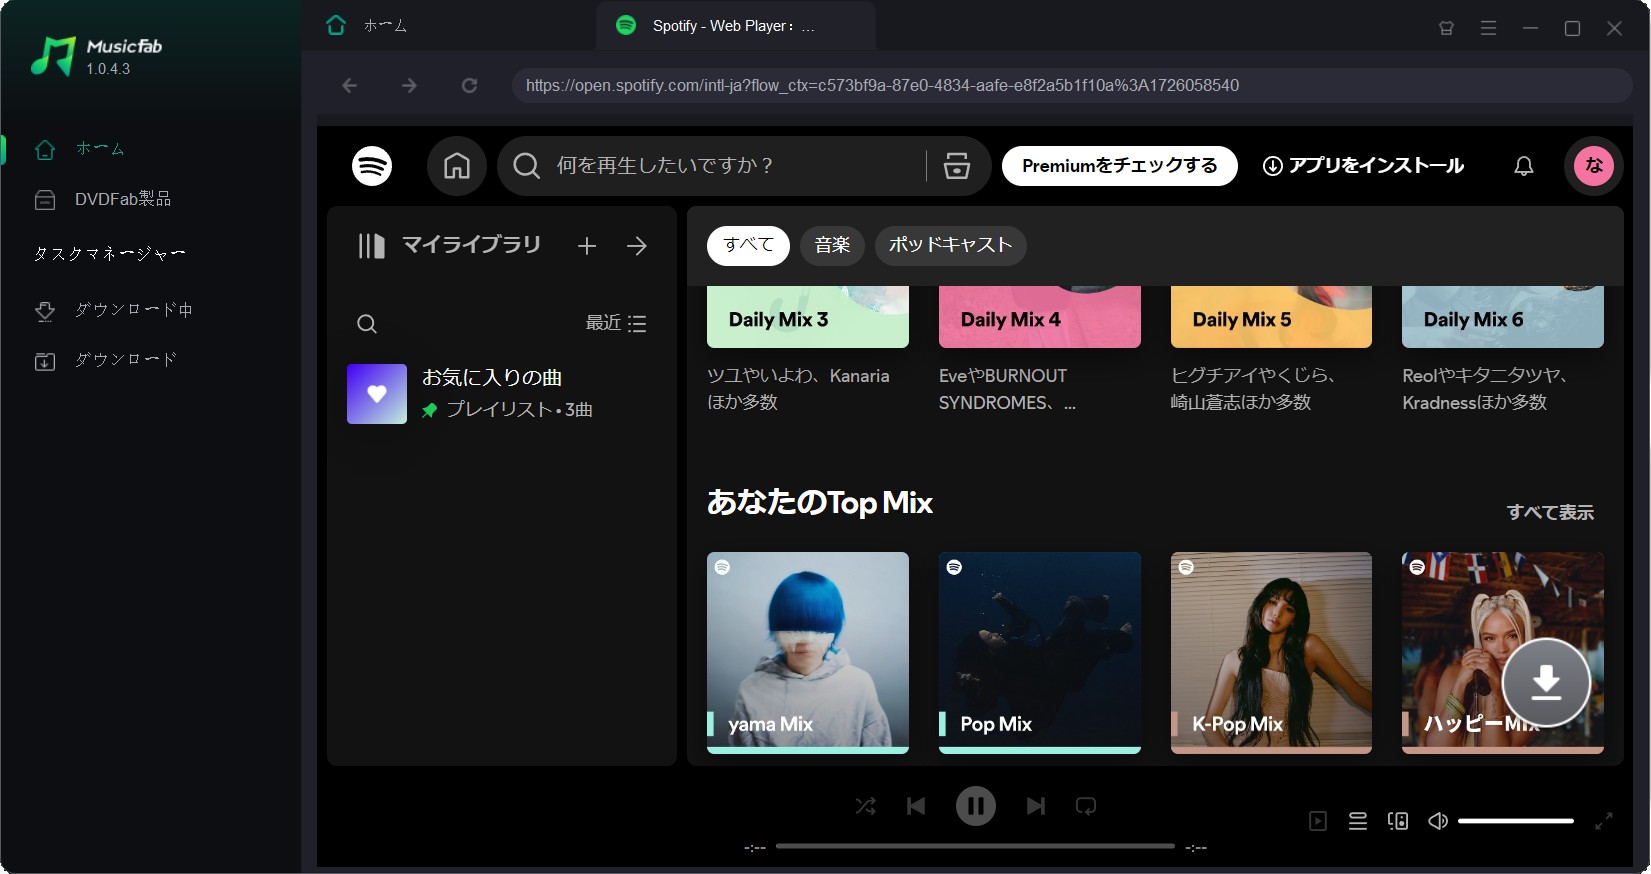1651x874 pixels.
Task: Collapse the マイライブラリ panel icon
Action: [371, 246]
